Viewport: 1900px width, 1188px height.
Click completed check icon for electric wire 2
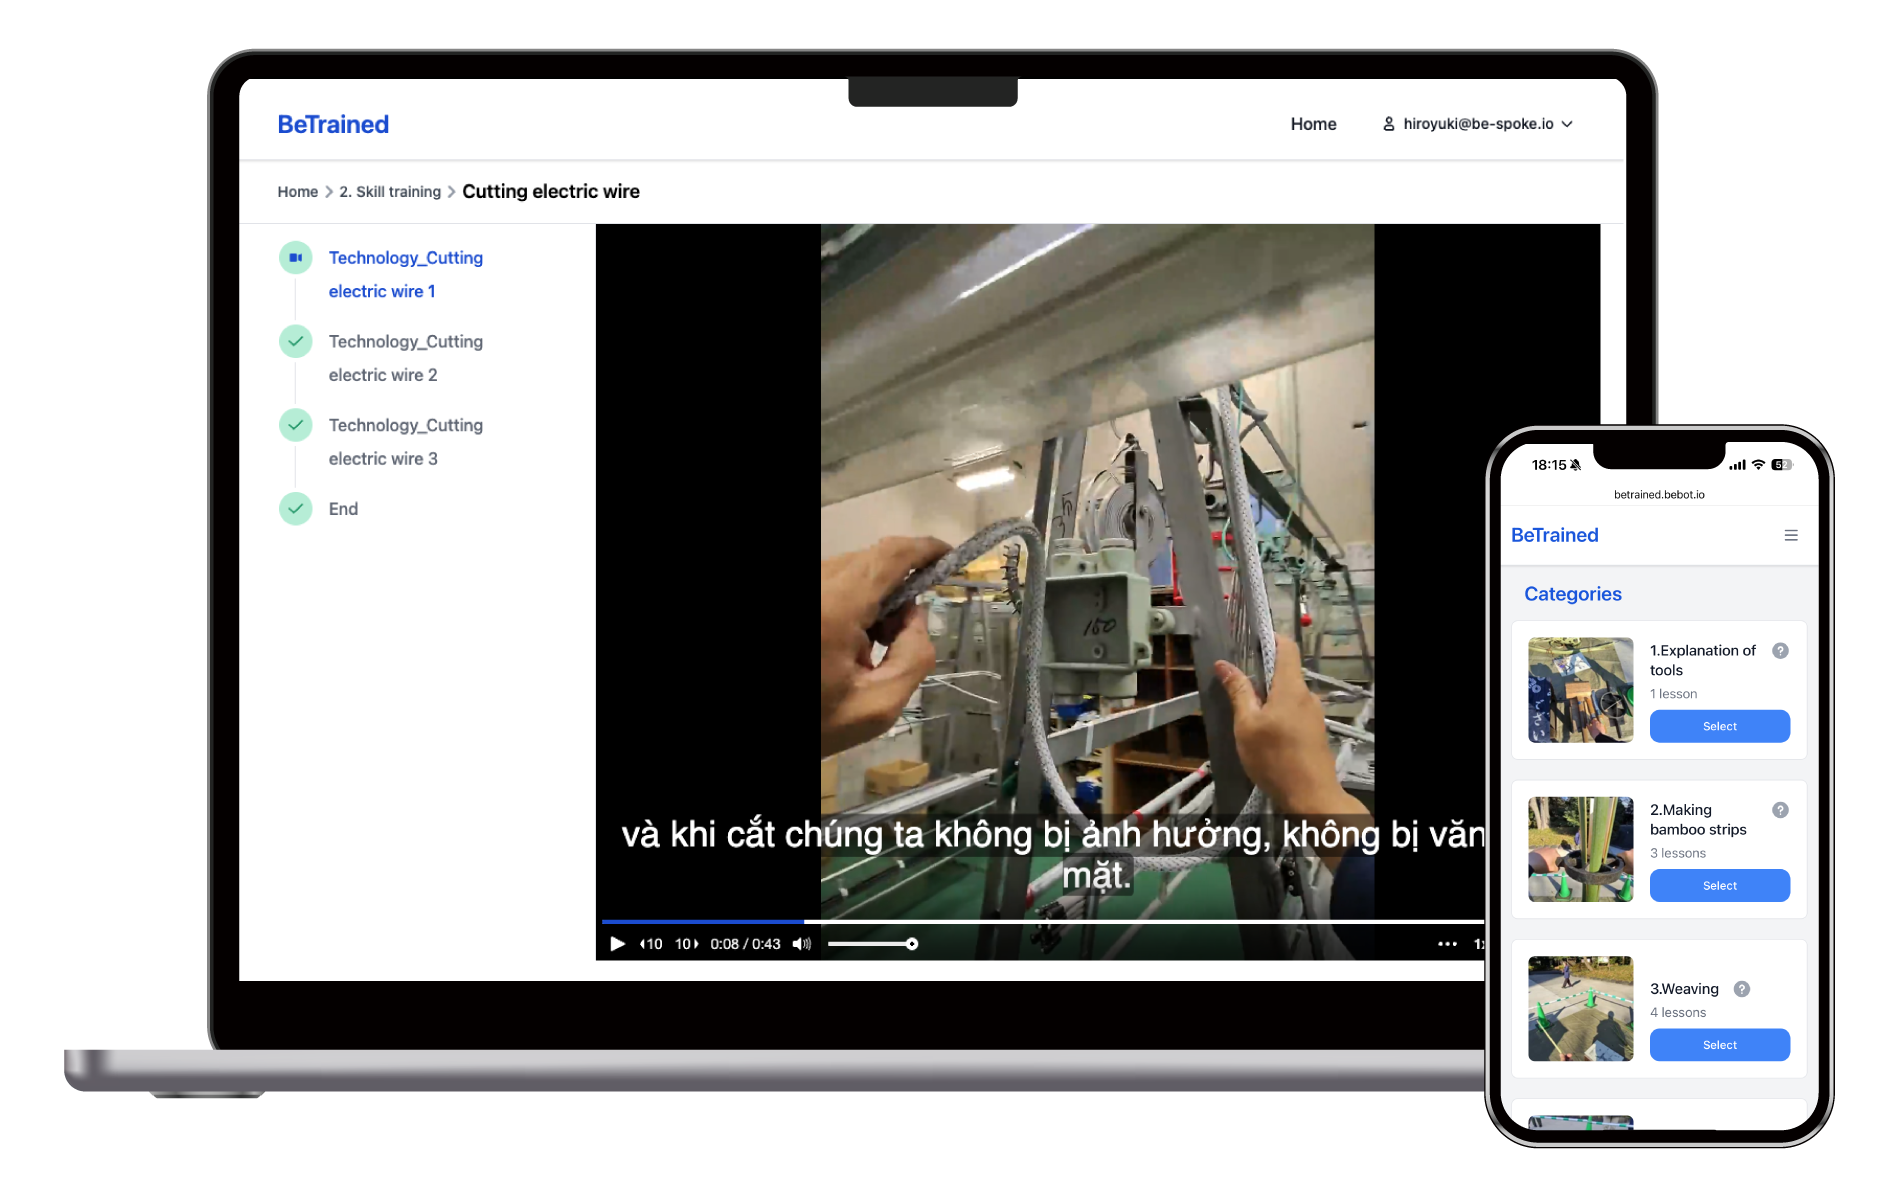pyautogui.click(x=296, y=341)
